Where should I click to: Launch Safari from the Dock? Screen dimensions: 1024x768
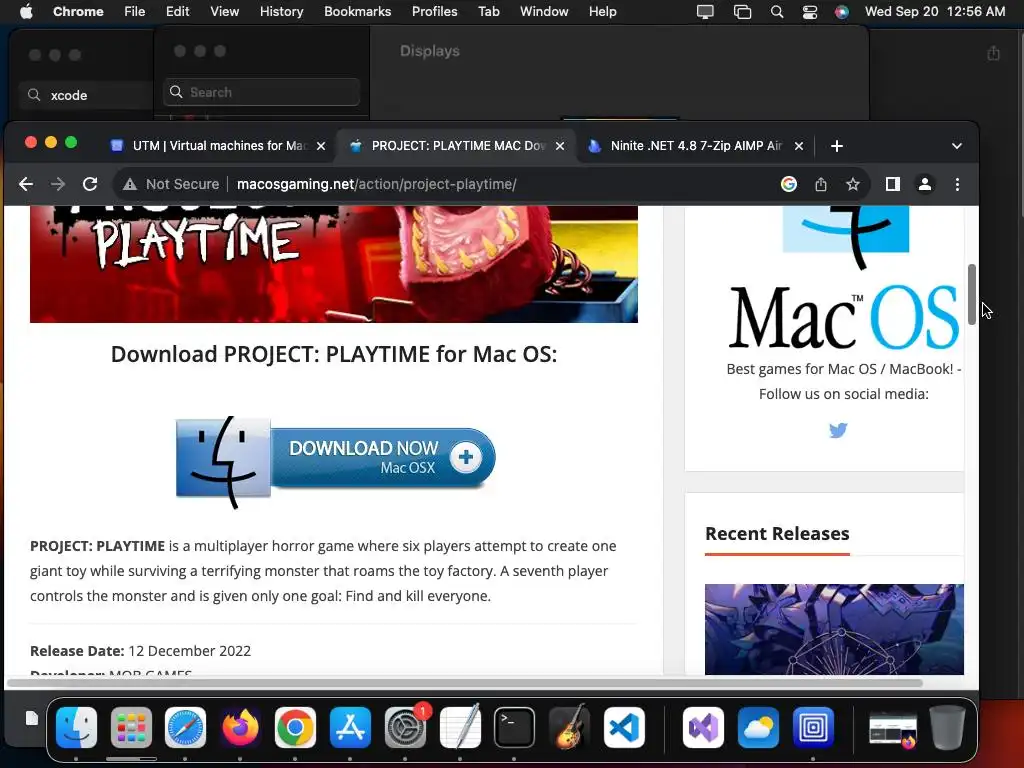click(x=185, y=728)
